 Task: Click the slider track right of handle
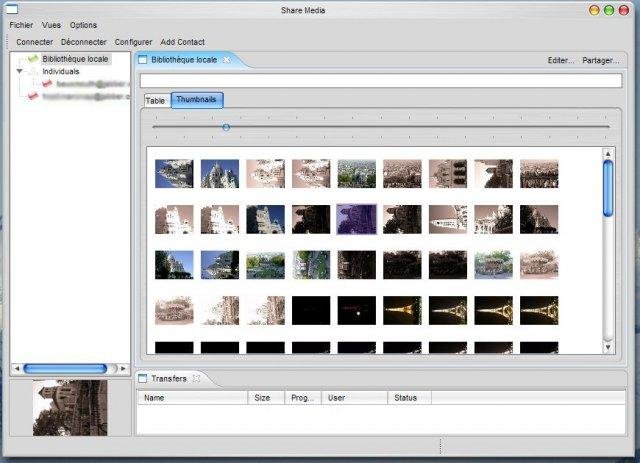(x=418, y=127)
